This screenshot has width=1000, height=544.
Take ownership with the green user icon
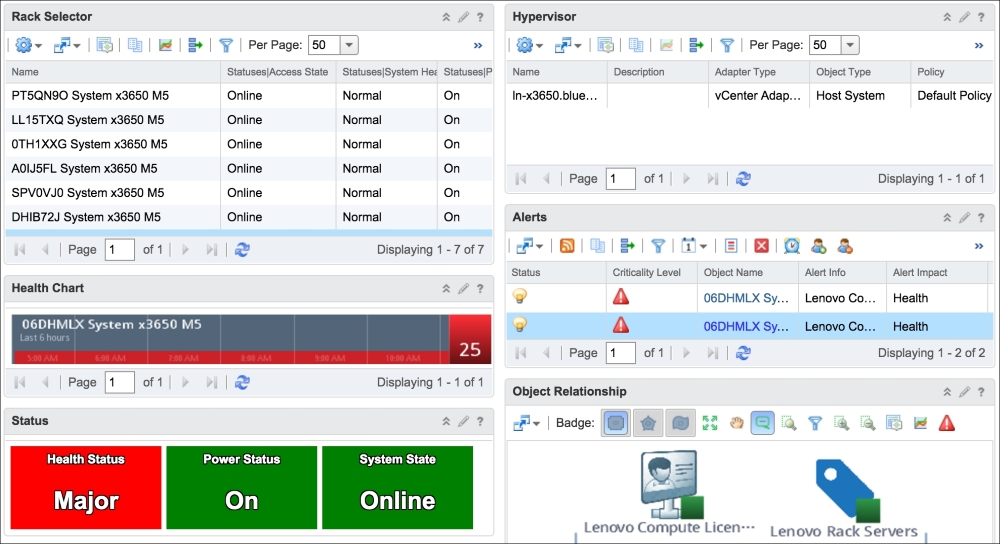point(818,246)
